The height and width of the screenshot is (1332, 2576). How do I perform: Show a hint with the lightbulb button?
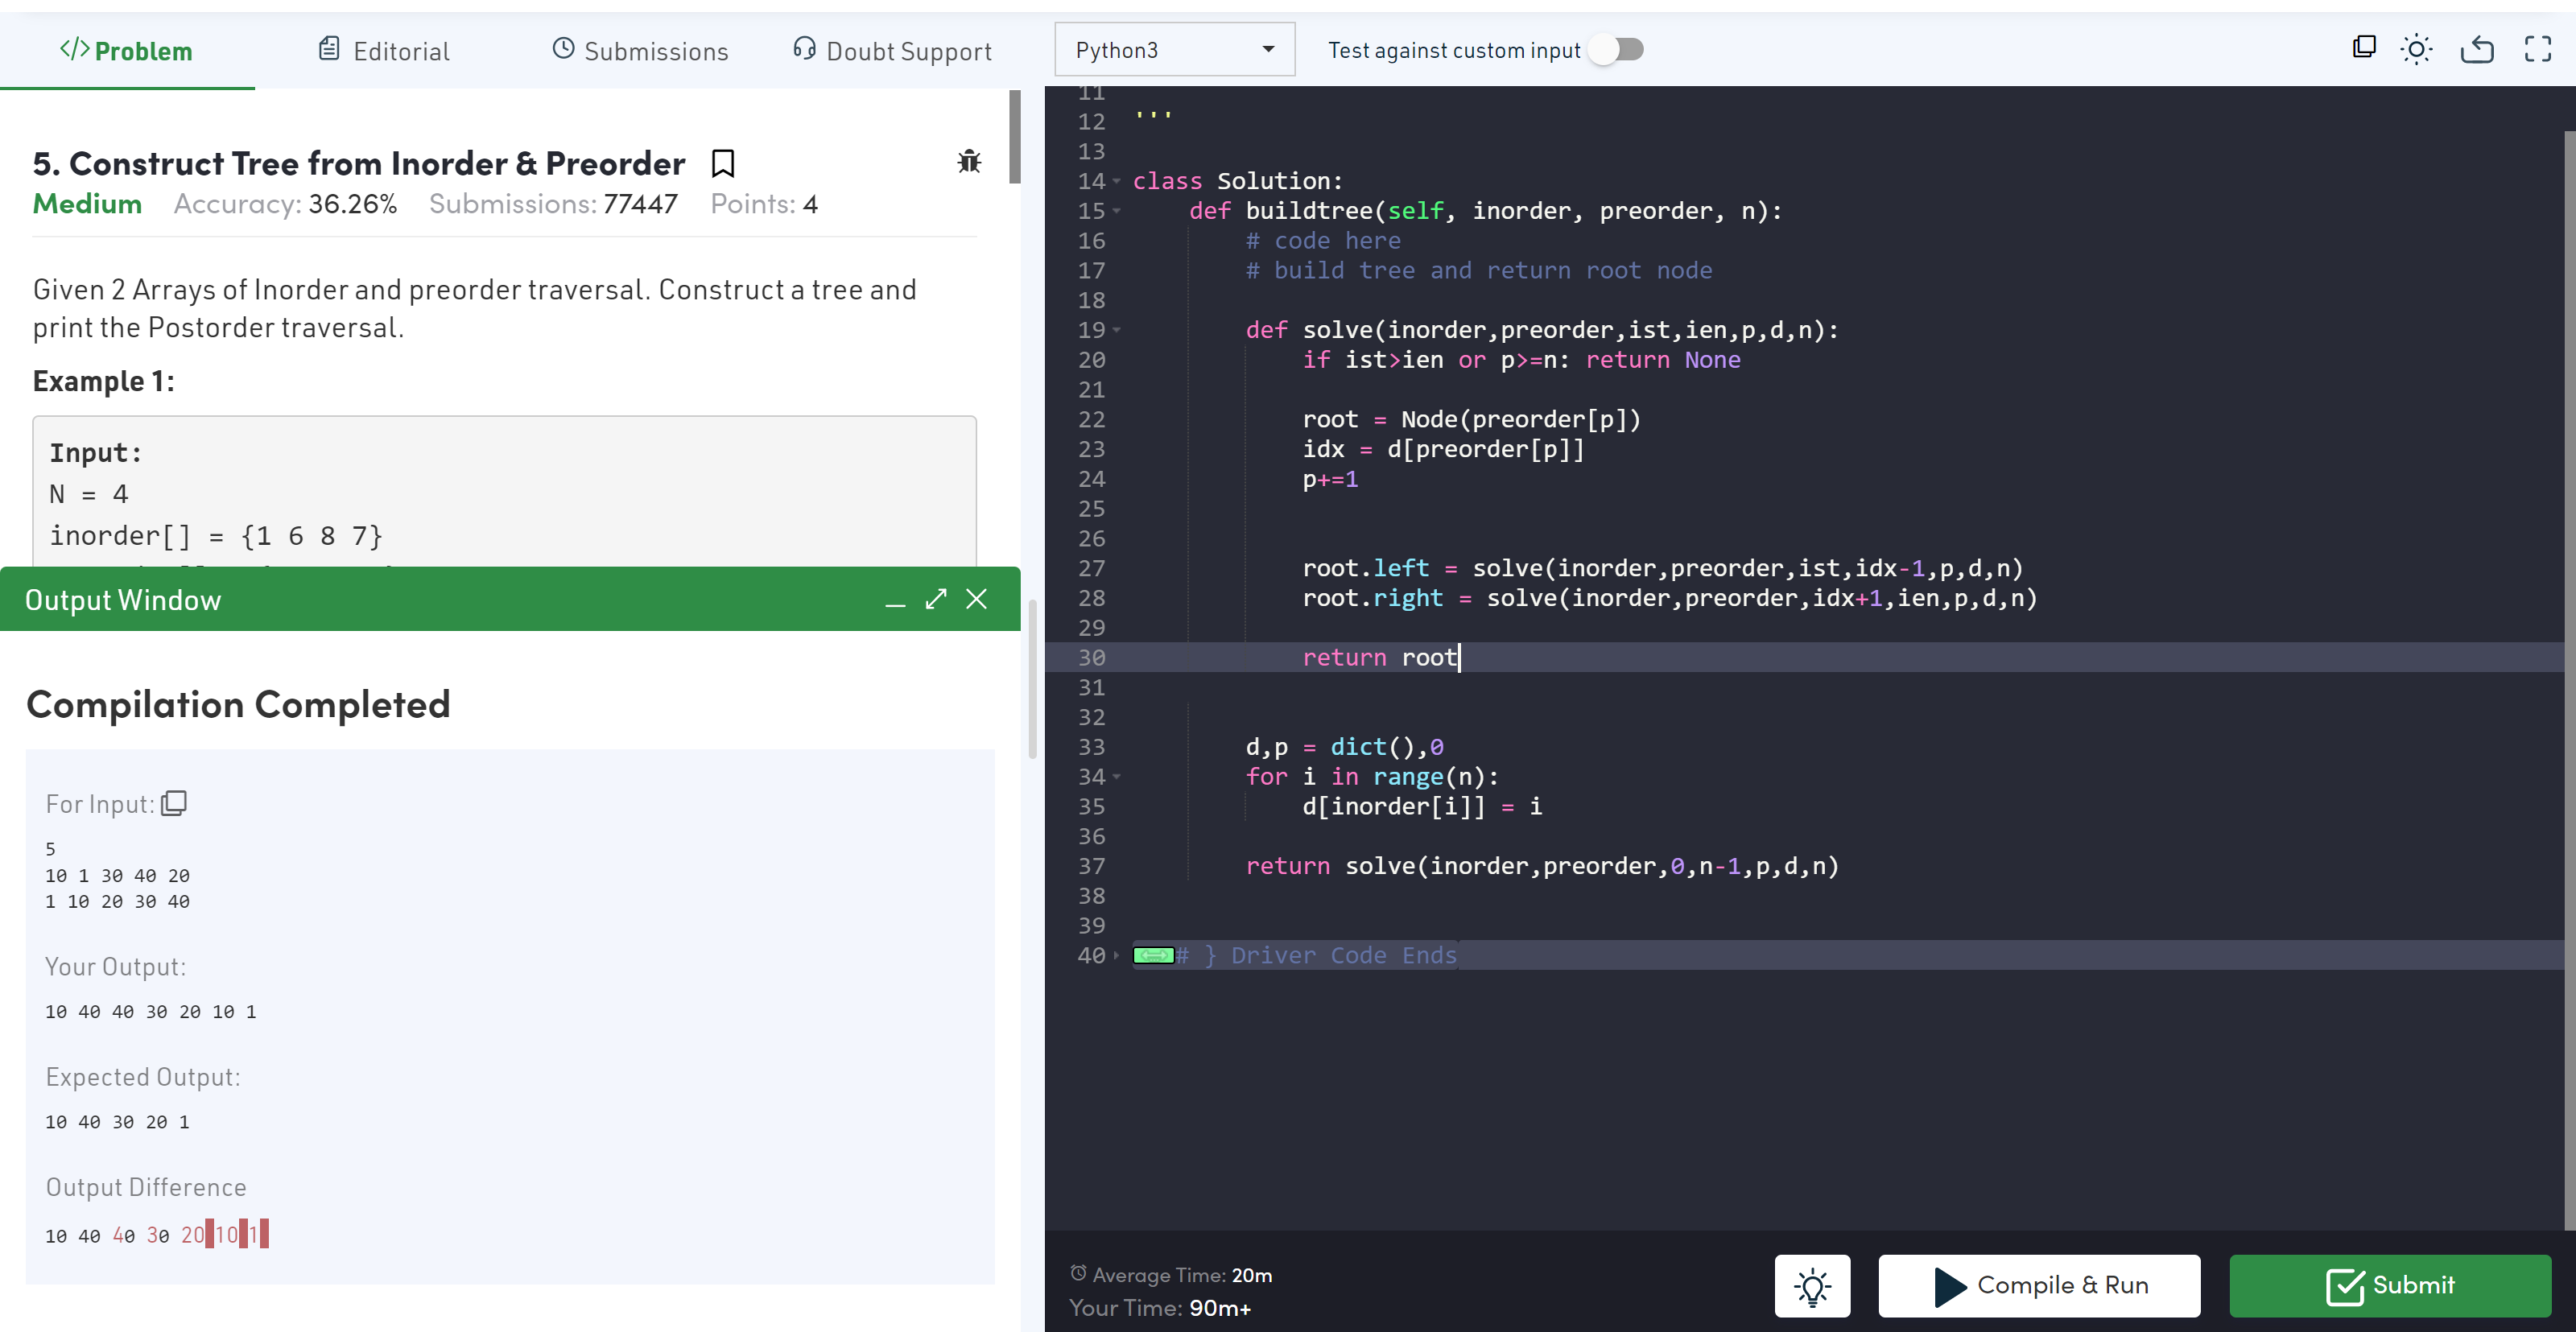coord(1811,1285)
